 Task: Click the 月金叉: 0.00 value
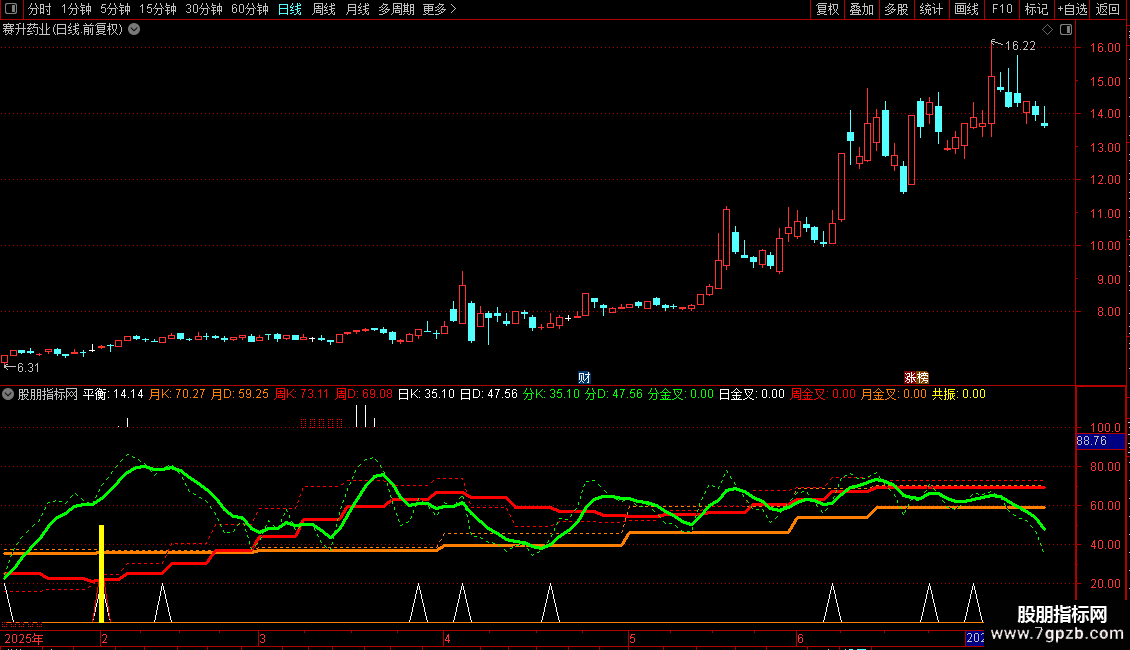click(x=894, y=394)
